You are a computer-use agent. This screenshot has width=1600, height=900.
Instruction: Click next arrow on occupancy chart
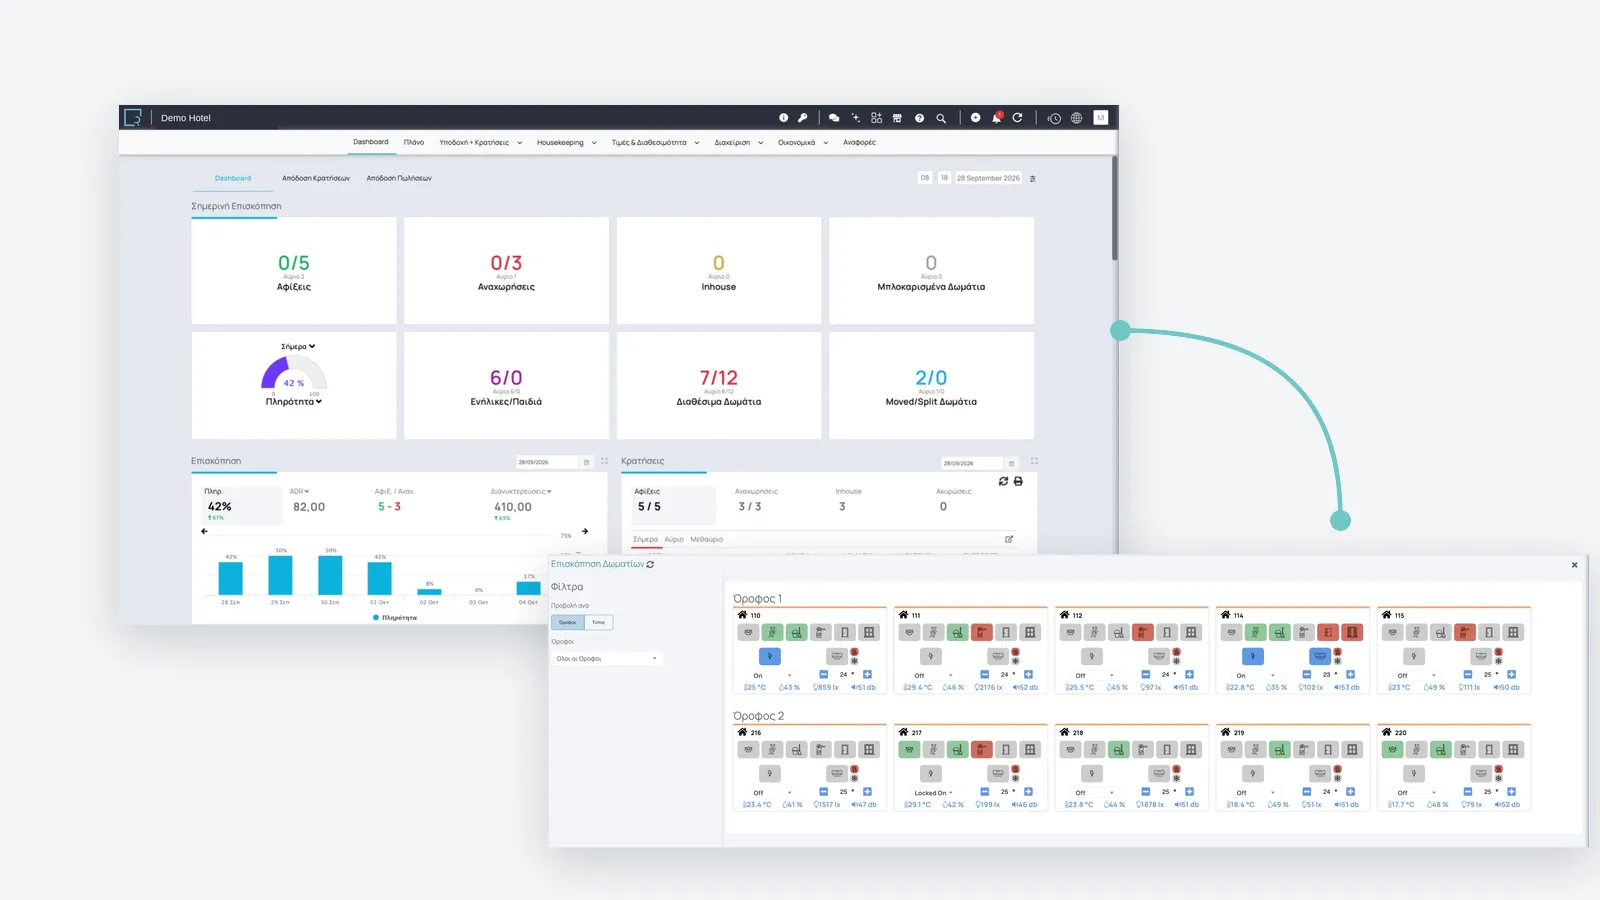585,531
